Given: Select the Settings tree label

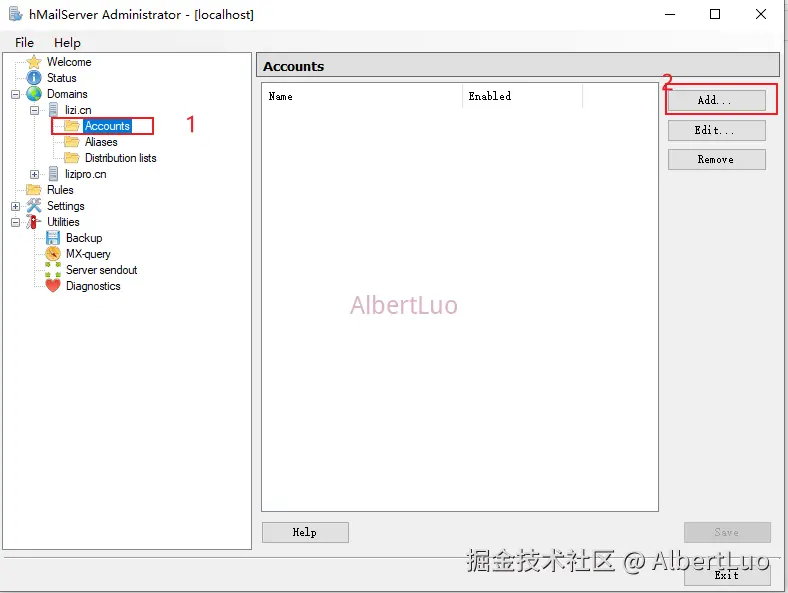Looking at the screenshot, I should pyautogui.click(x=66, y=206).
